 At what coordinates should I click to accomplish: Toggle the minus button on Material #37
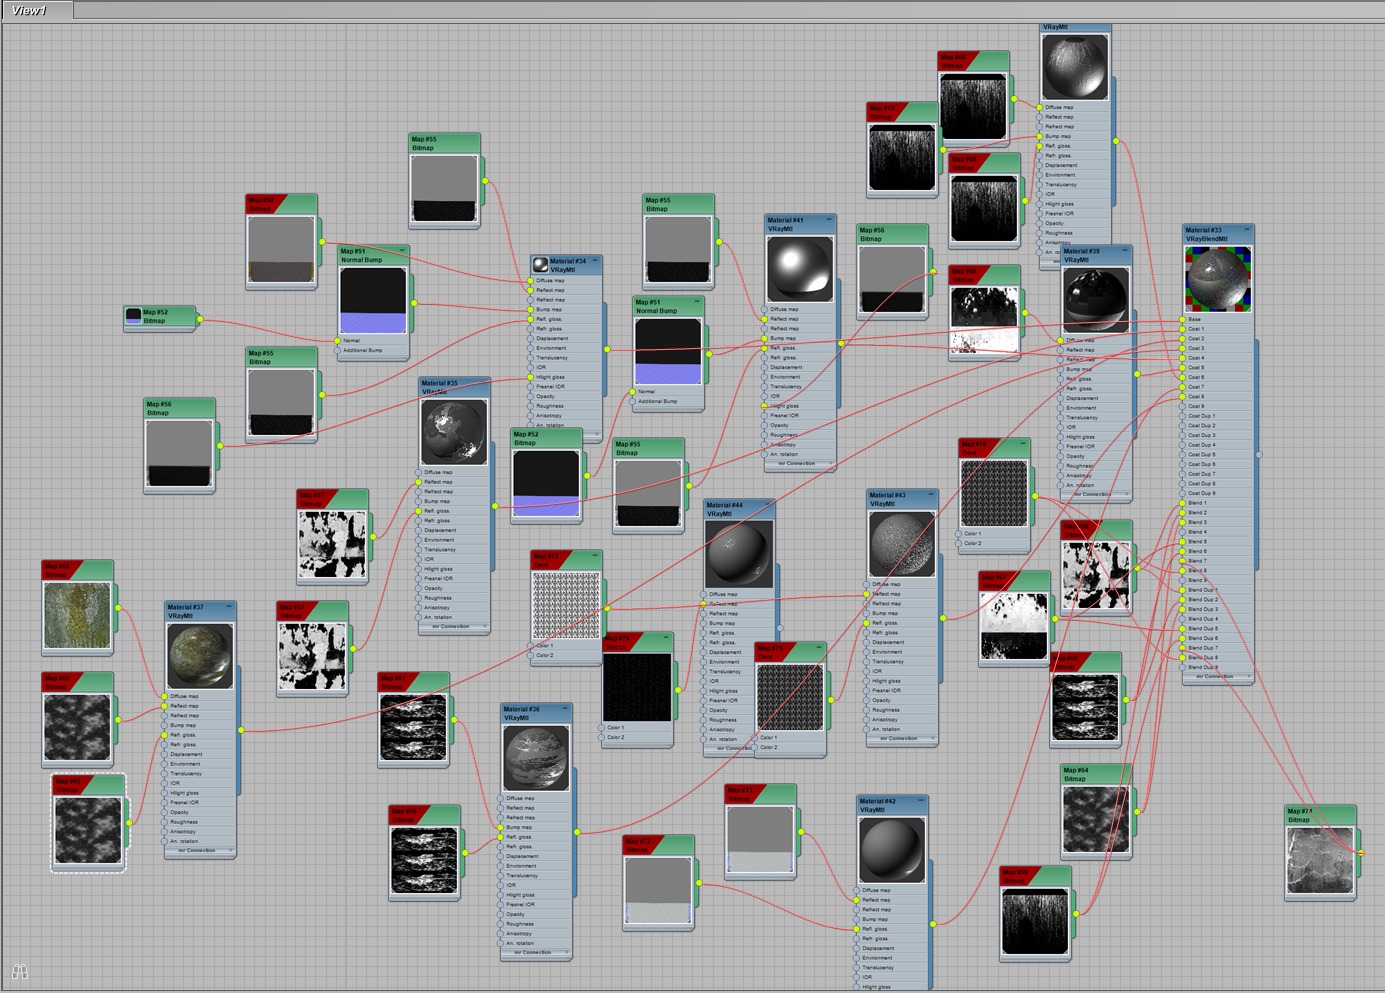point(229,607)
